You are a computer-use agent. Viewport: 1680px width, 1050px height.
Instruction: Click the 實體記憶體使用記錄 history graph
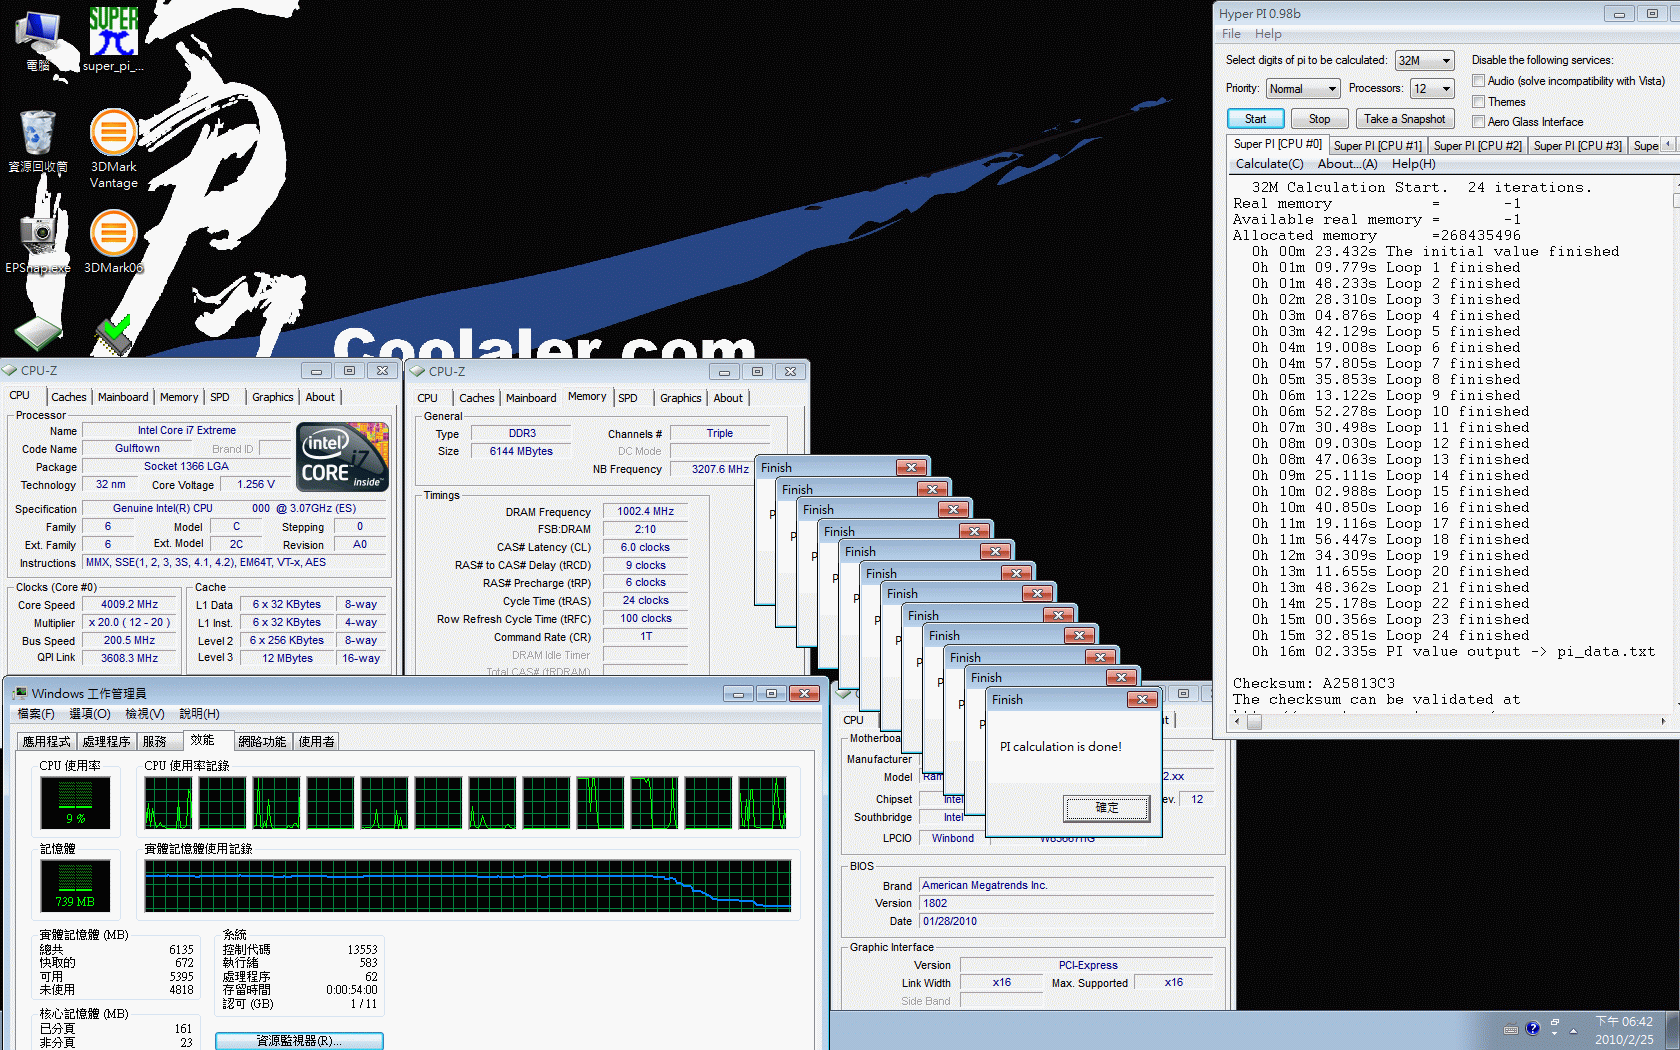[468, 886]
